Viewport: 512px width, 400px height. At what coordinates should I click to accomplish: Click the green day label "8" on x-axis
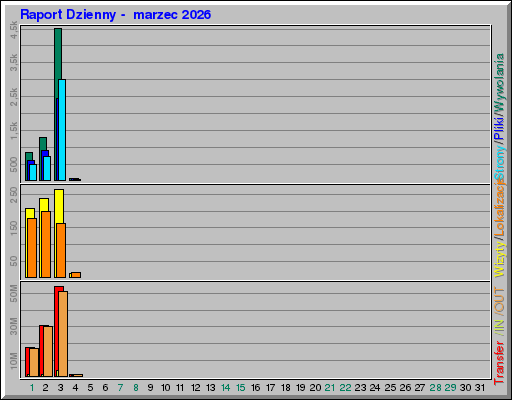pos(136,388)
